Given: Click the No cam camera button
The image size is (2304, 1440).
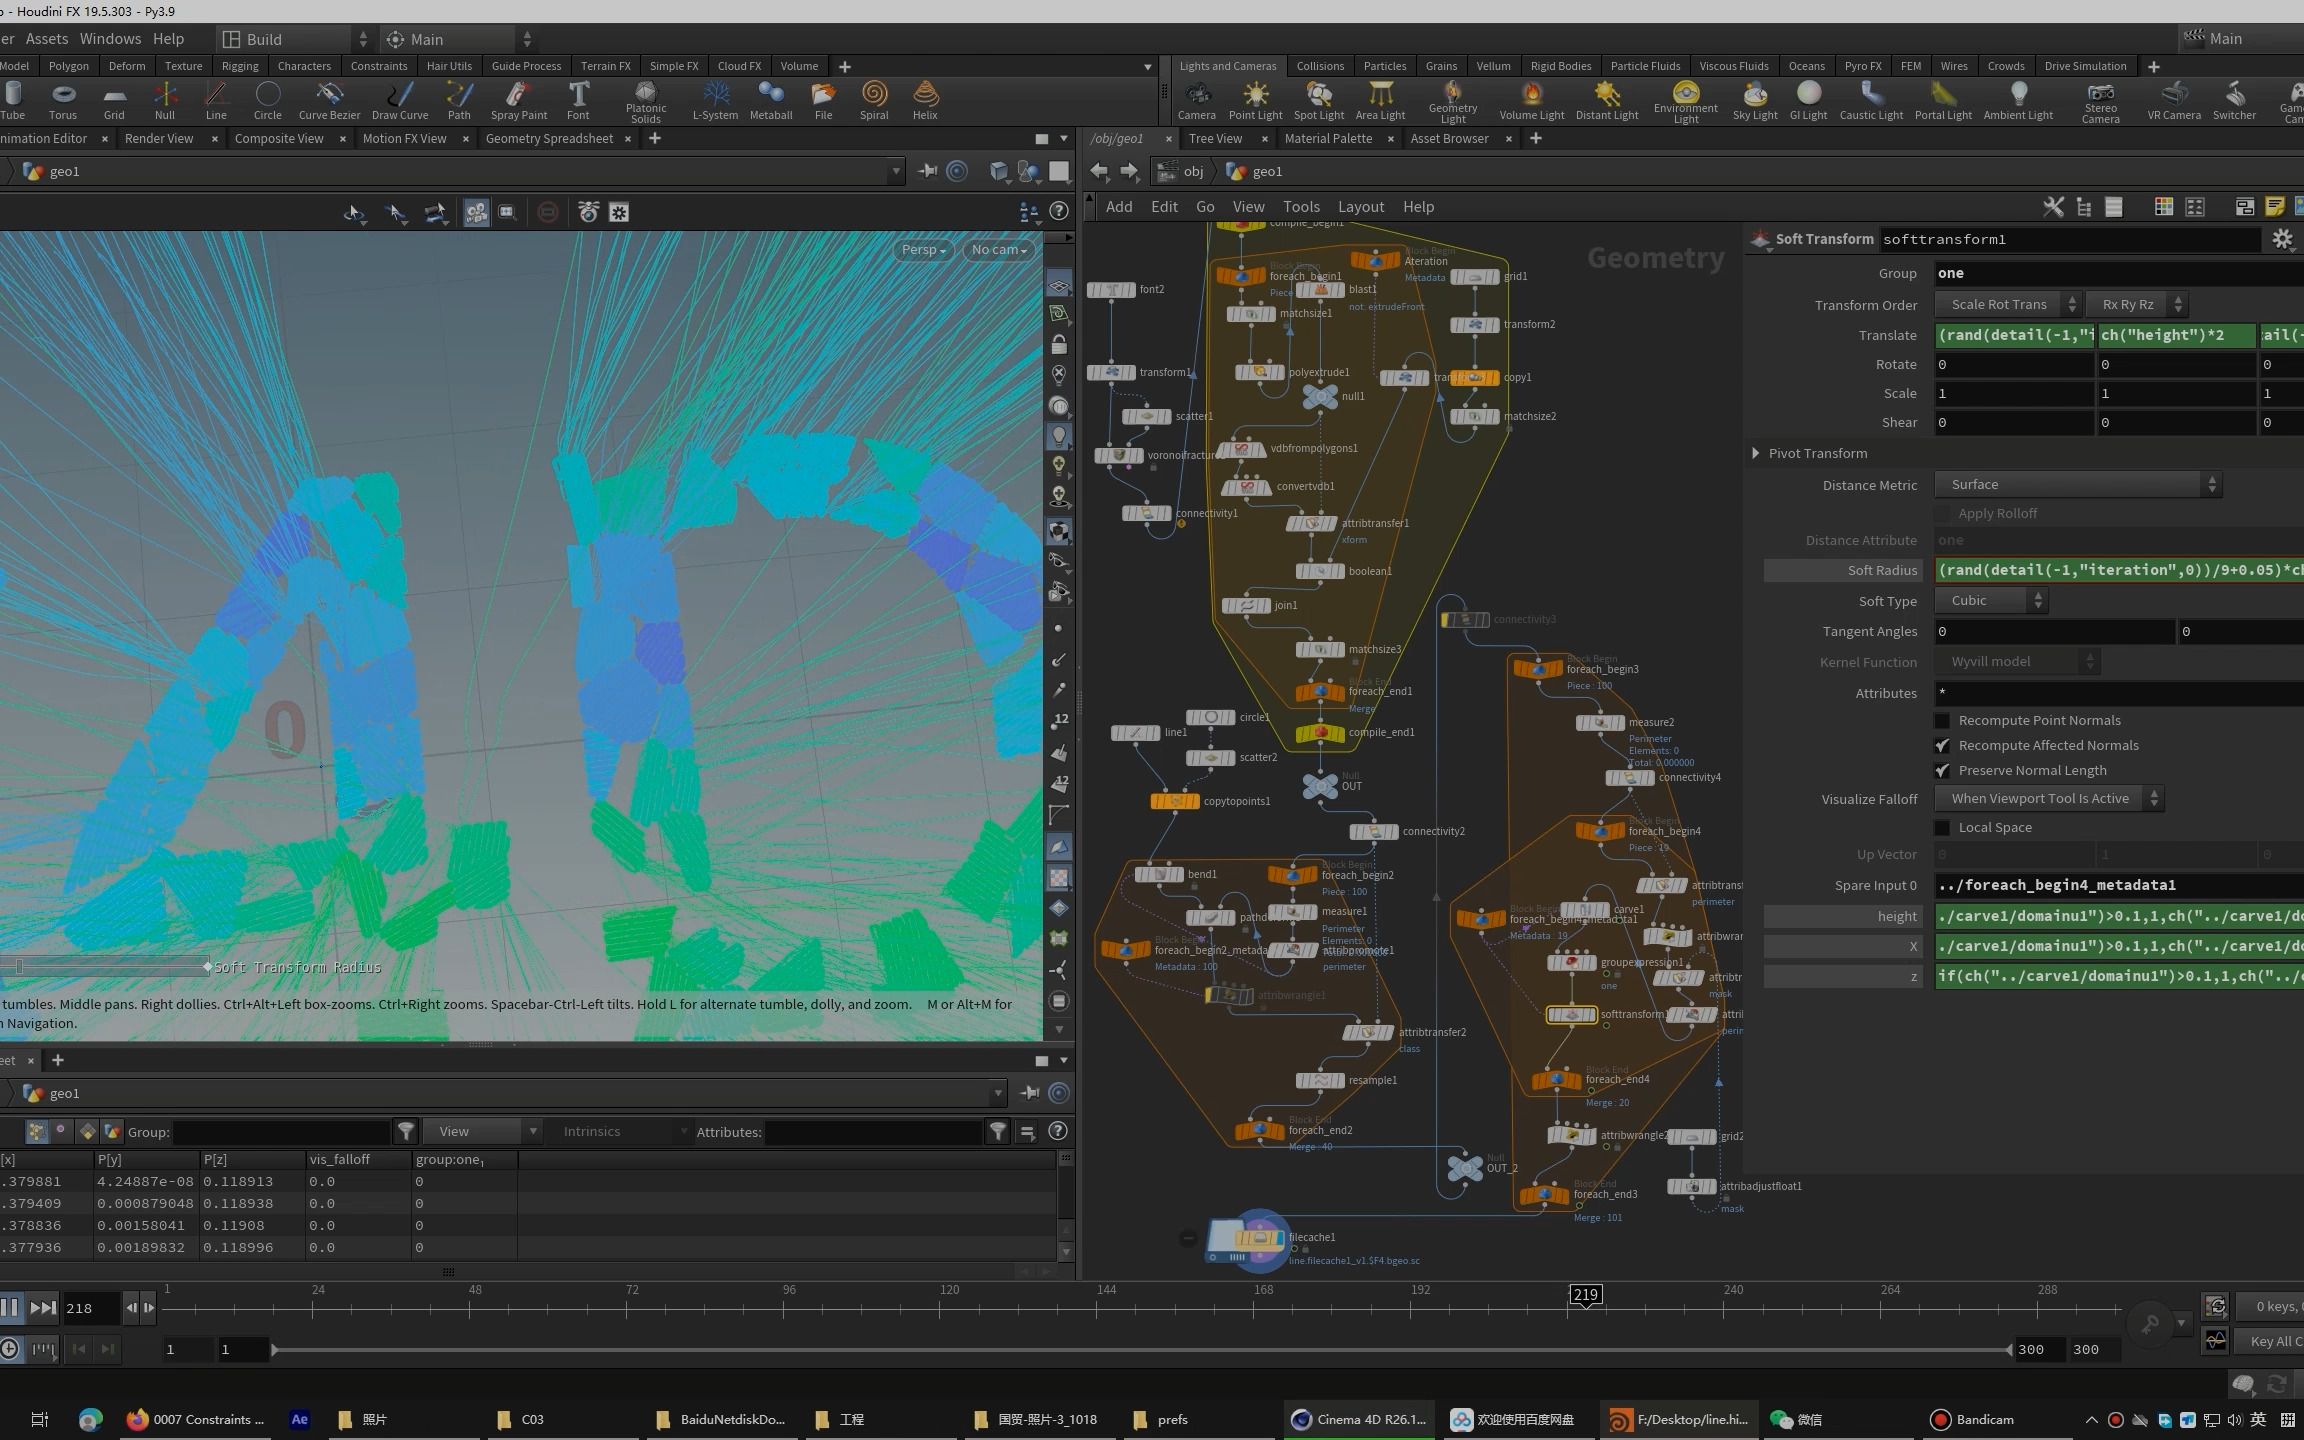Looking at the screenshot, I should click(999, 250).
